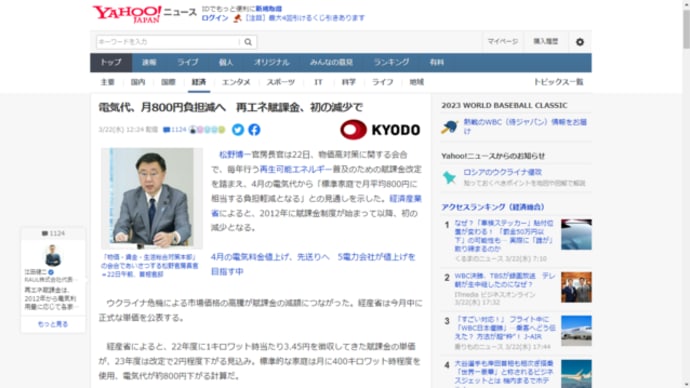Select the 速報 tab
The width and height of the screenshot is (690, 388).
pyautogui.click(x=149, y=62)
